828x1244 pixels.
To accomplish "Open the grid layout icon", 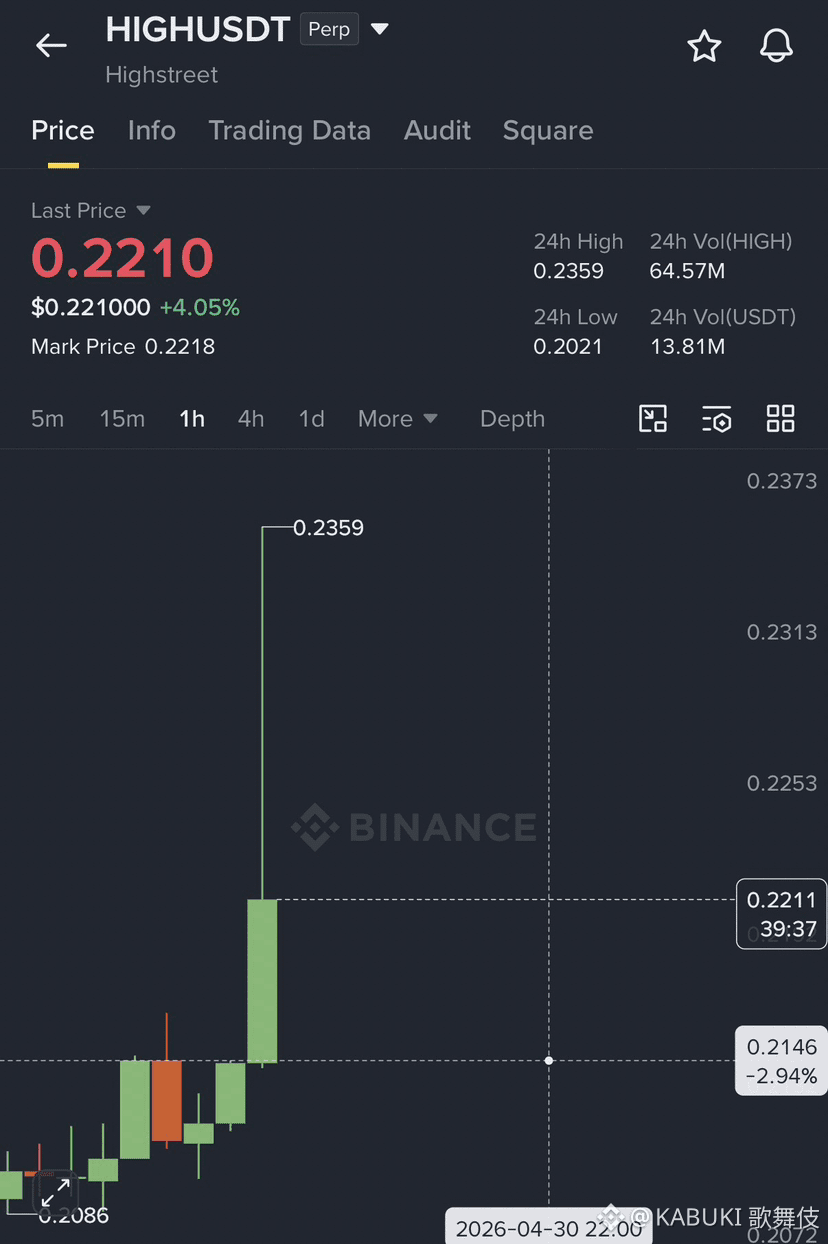I will tap(780, 419).
